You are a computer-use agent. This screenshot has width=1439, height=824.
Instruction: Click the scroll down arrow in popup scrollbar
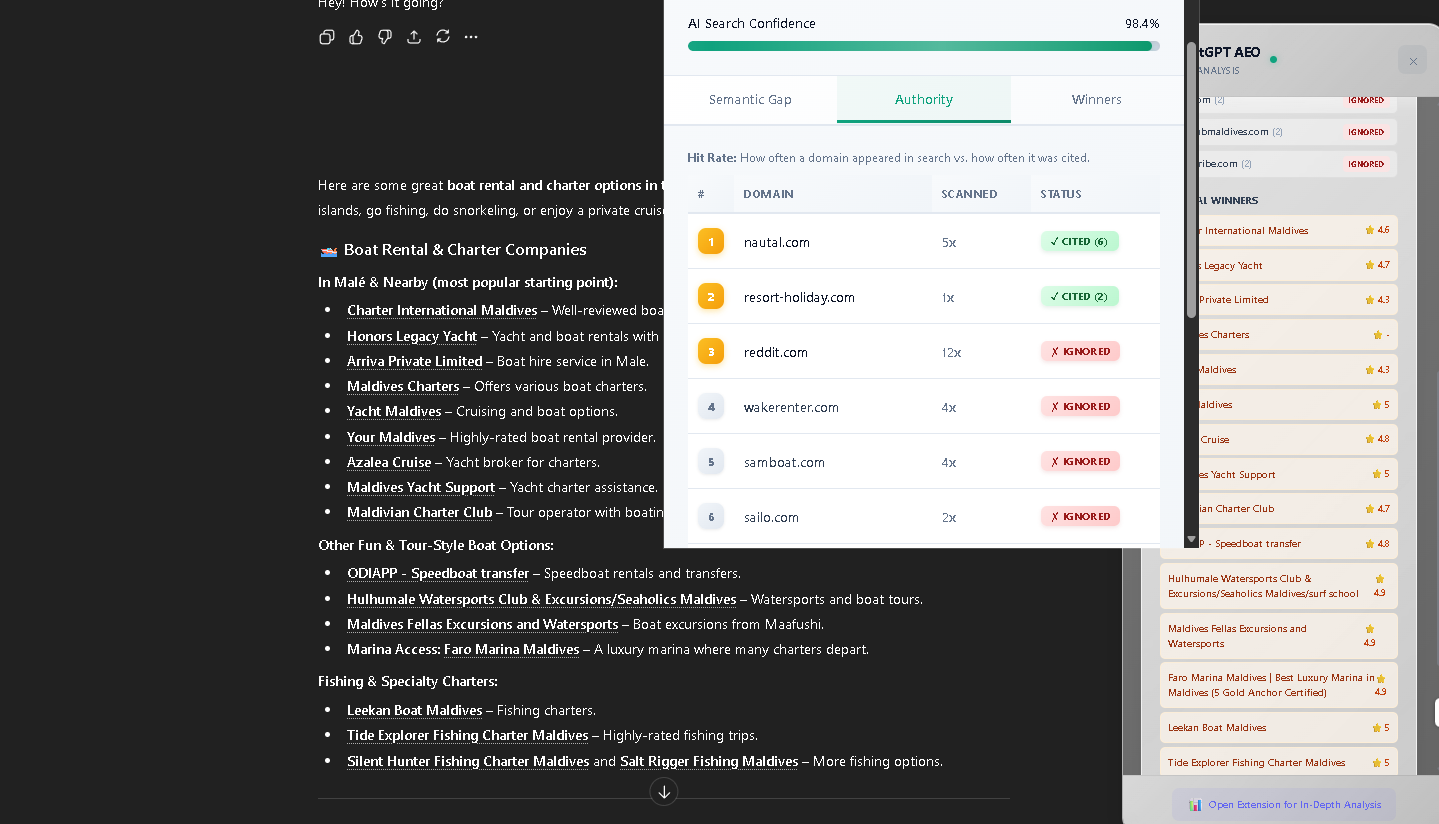(x=1191, y=540)
